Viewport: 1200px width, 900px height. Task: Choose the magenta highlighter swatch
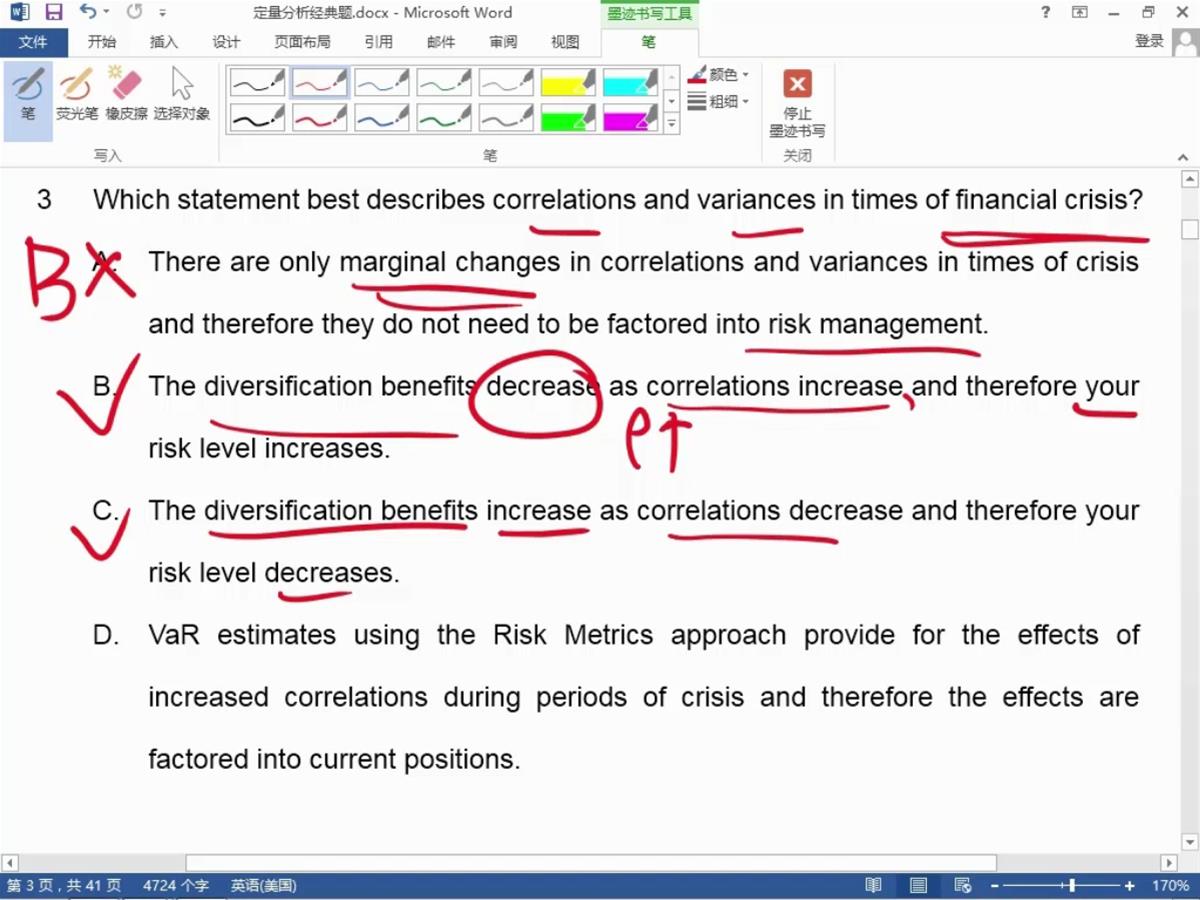coord(631,118)
